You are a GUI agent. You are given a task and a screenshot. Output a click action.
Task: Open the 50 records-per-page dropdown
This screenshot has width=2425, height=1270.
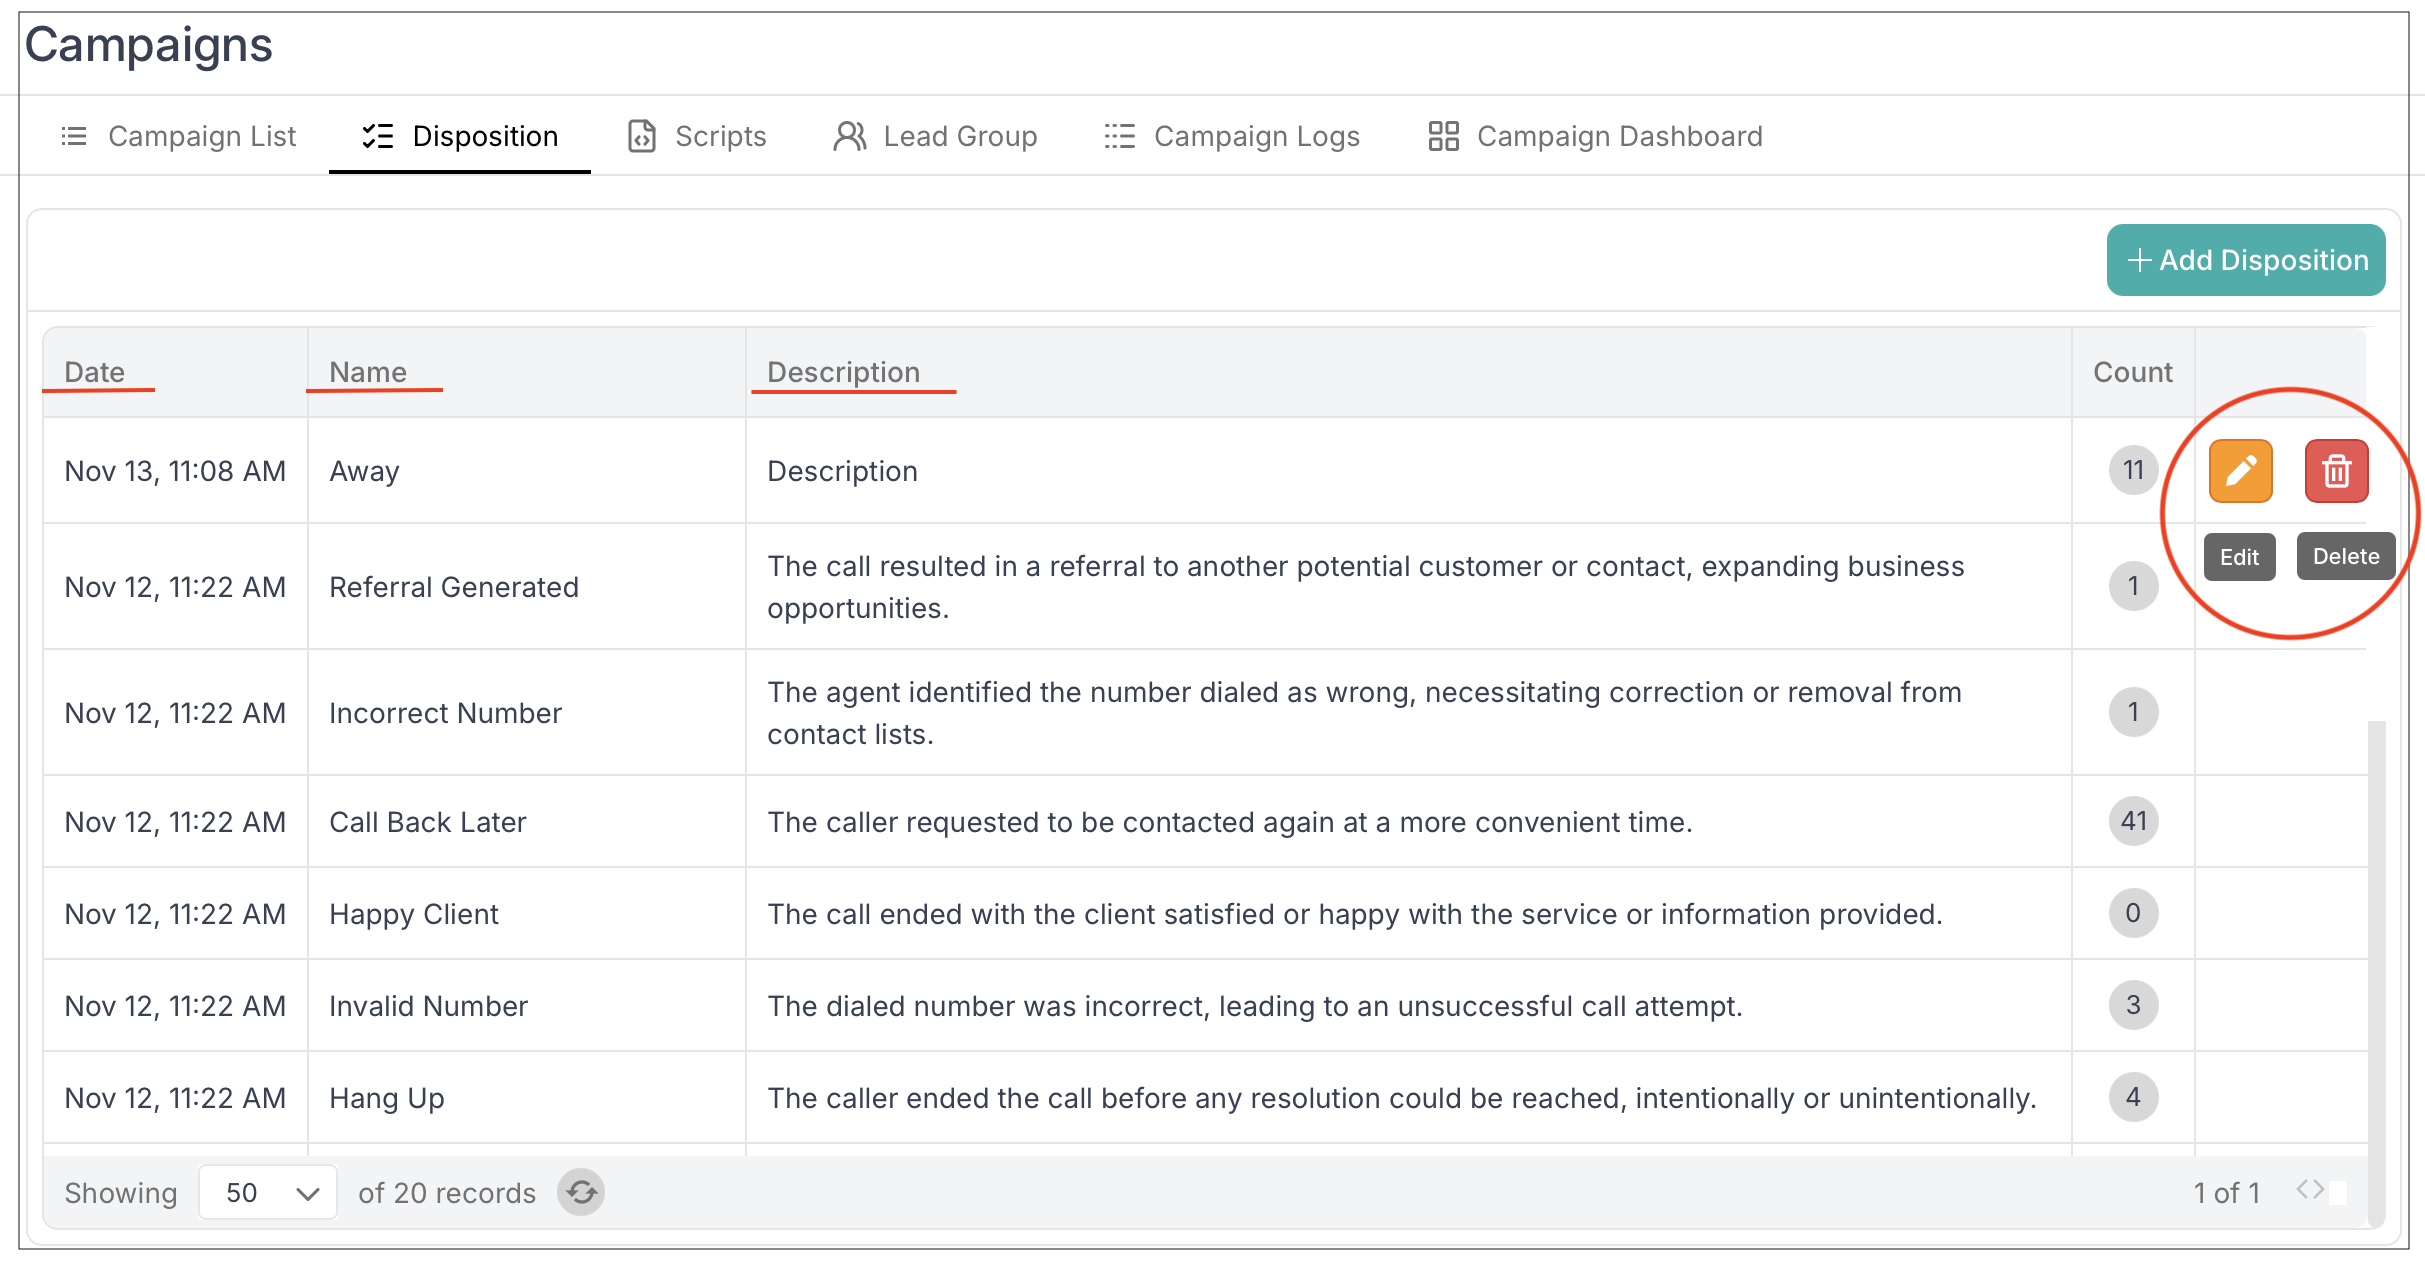coord(268,1192)
